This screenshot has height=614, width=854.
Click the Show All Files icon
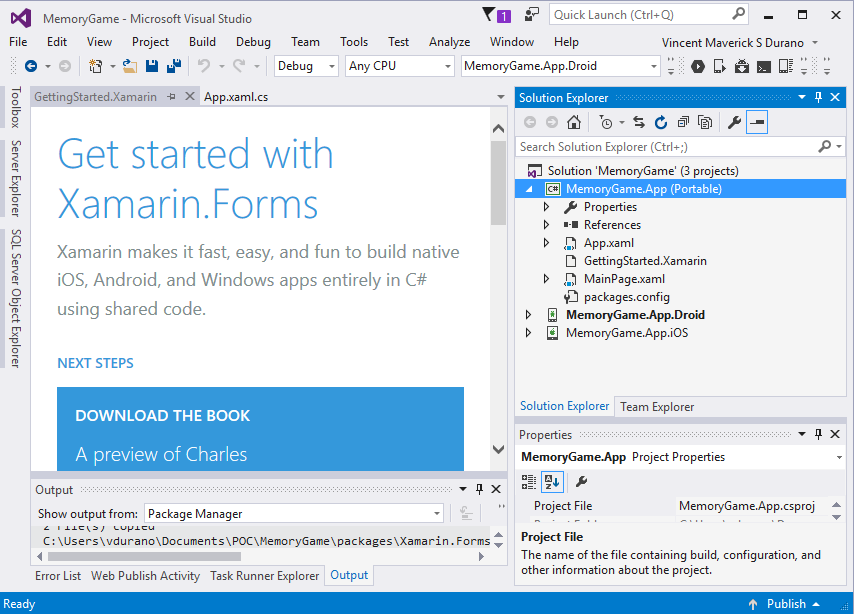click(x=705, y=122)
